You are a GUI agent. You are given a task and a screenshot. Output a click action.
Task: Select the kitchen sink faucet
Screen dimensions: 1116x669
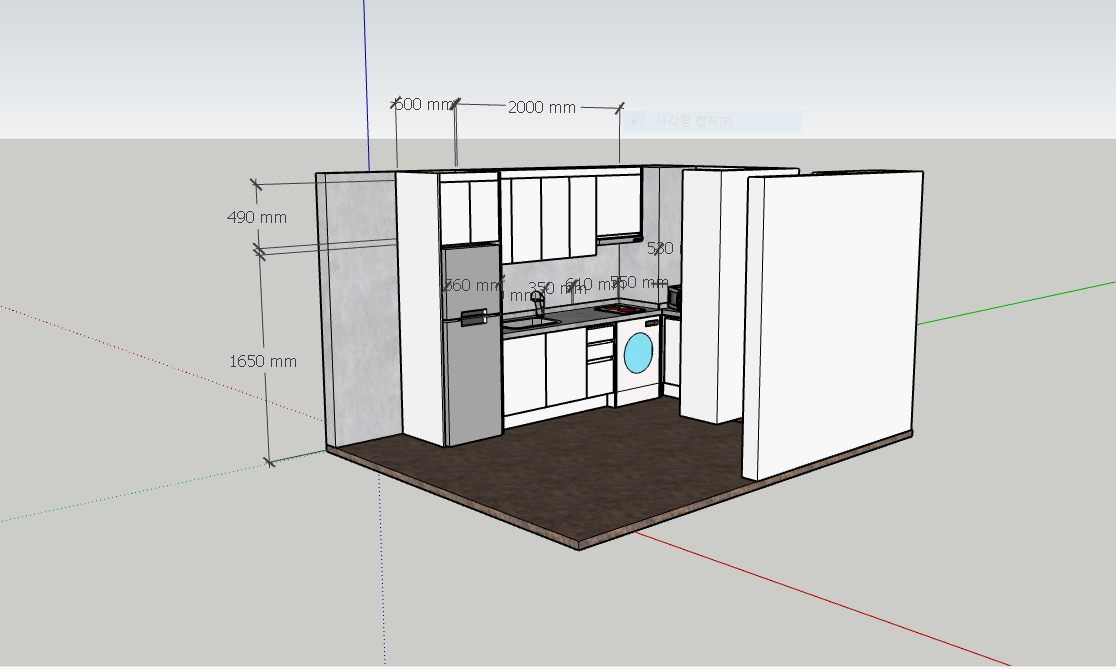(538, 305)
